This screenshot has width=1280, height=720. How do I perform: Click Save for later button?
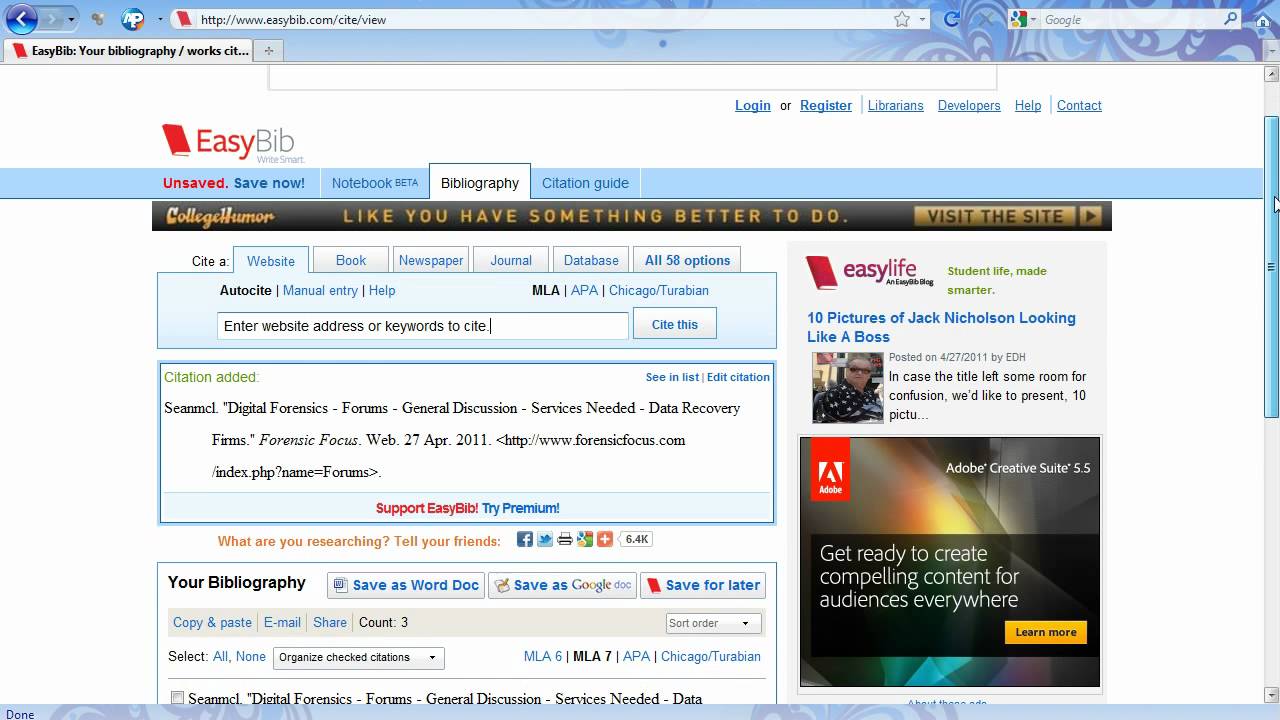click(x=703, y=585)
